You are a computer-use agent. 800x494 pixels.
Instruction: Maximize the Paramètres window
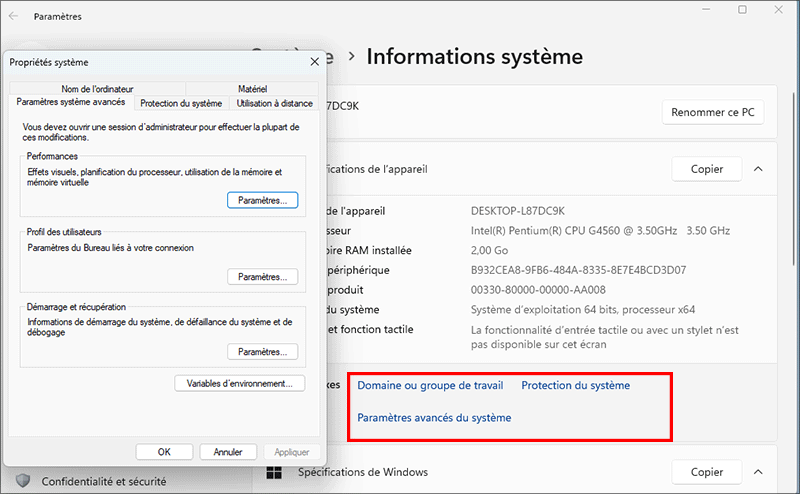pos(742,9)
